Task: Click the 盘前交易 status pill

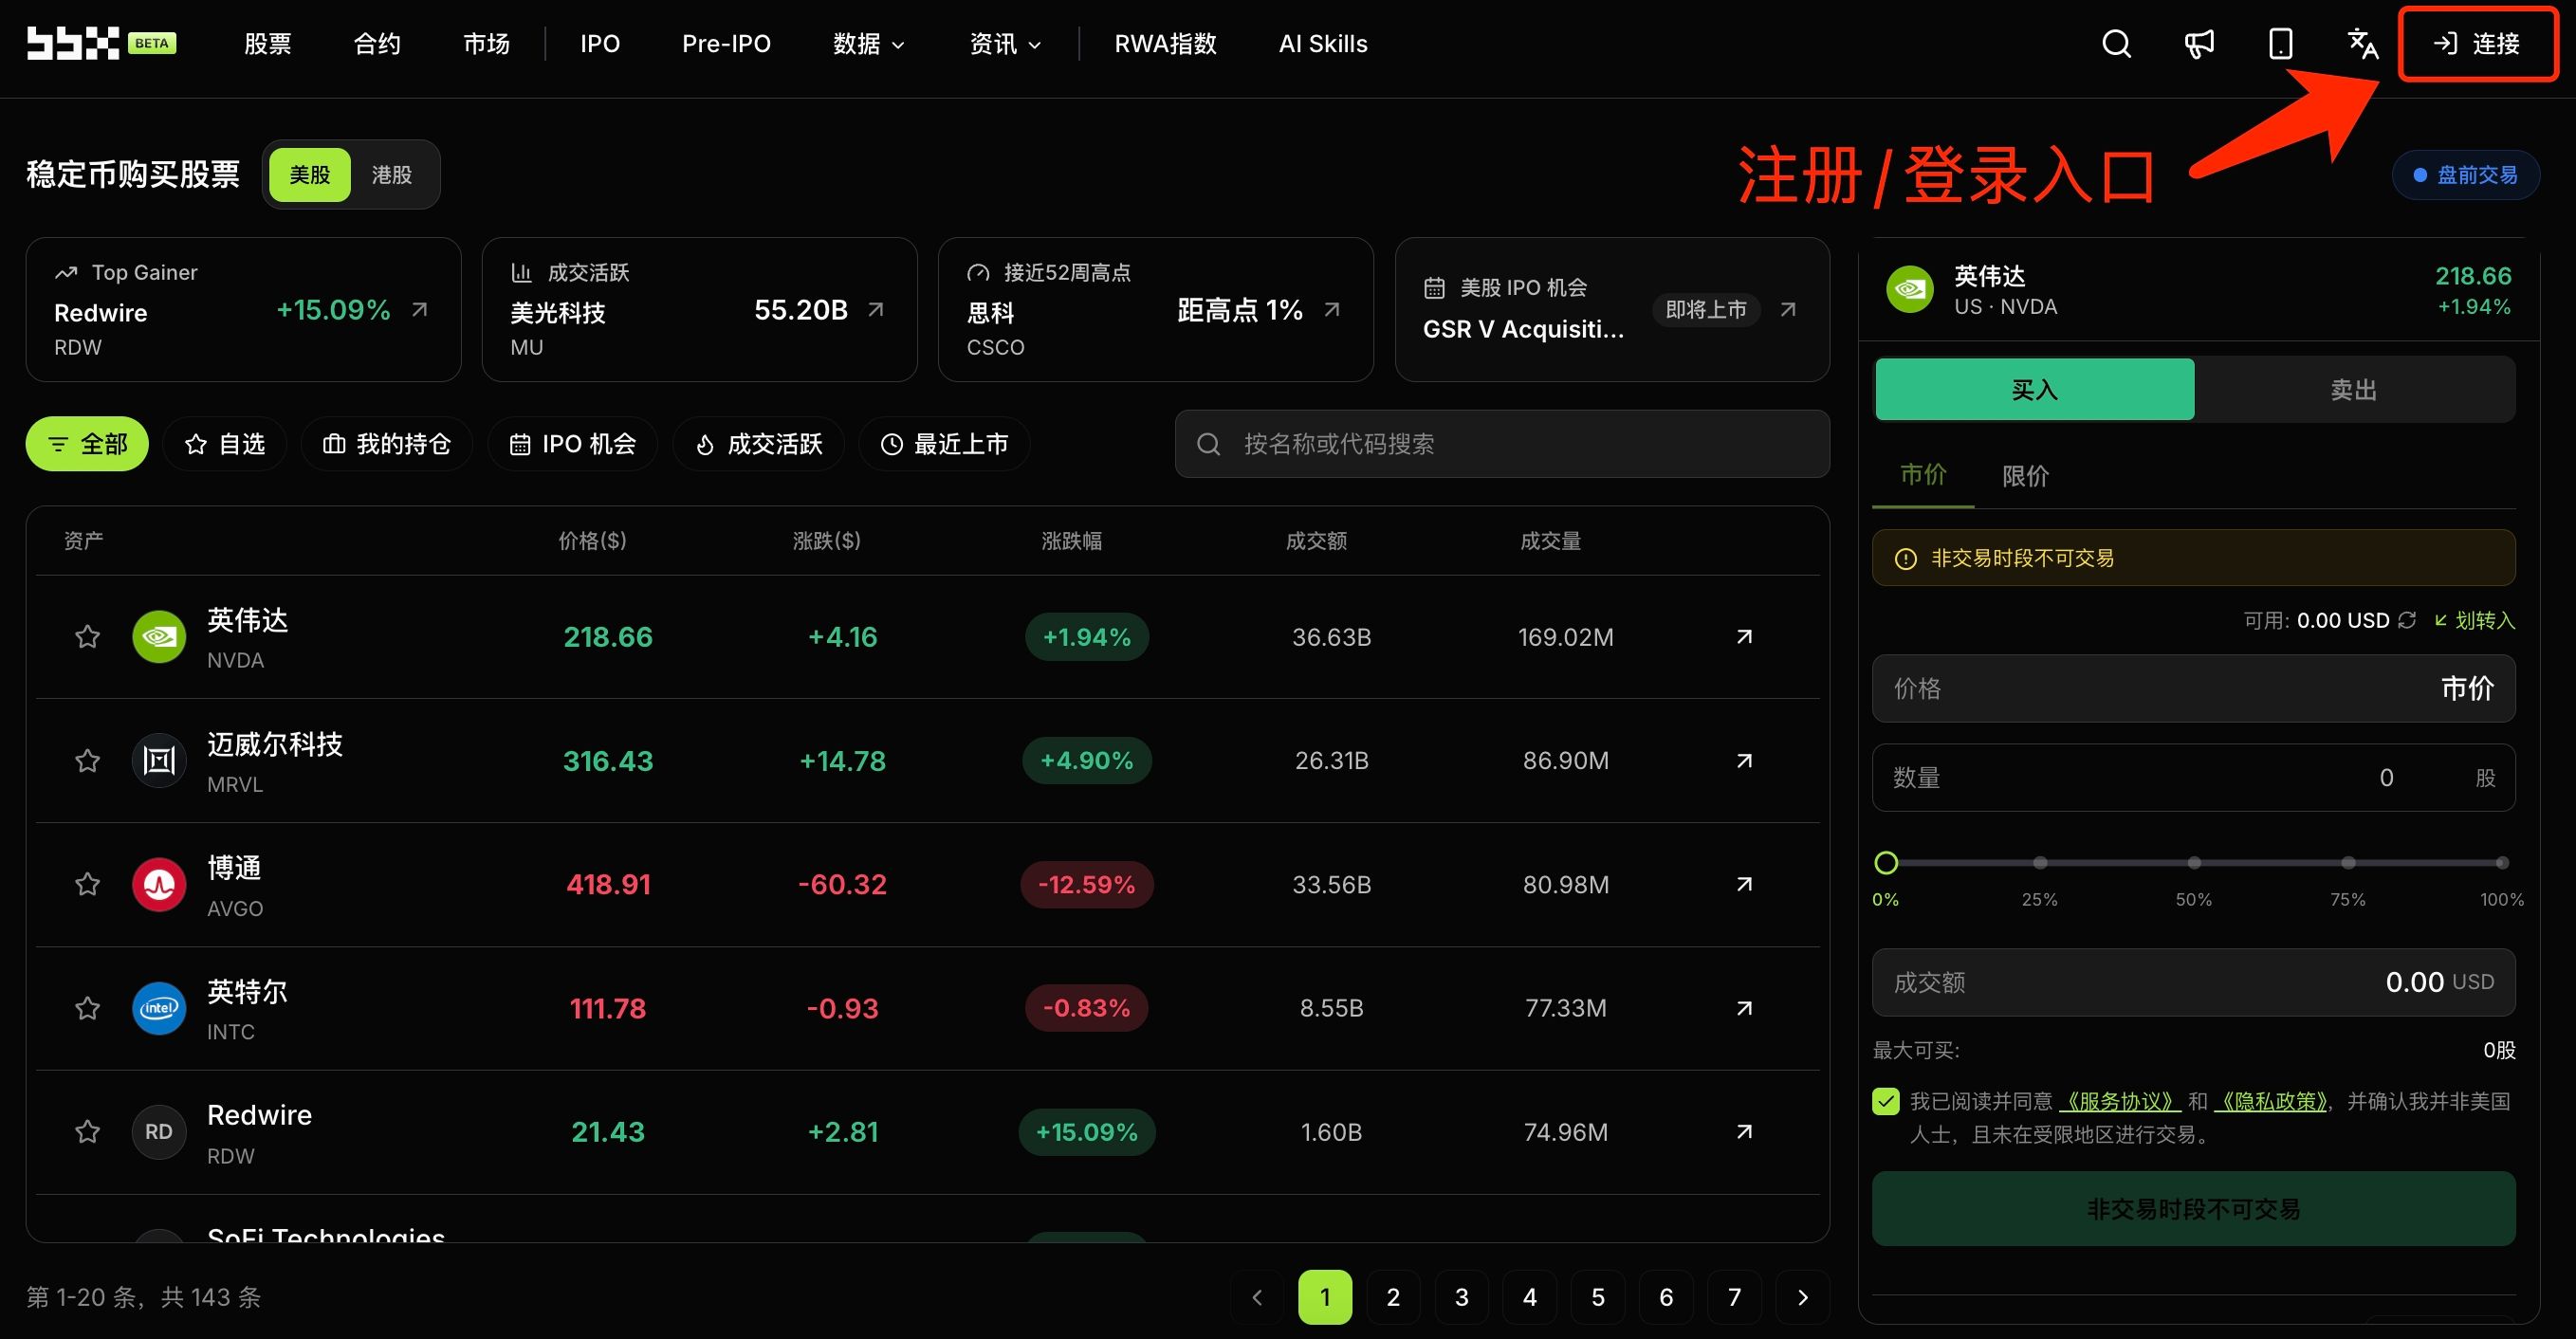Action: tap(2465, 175)
